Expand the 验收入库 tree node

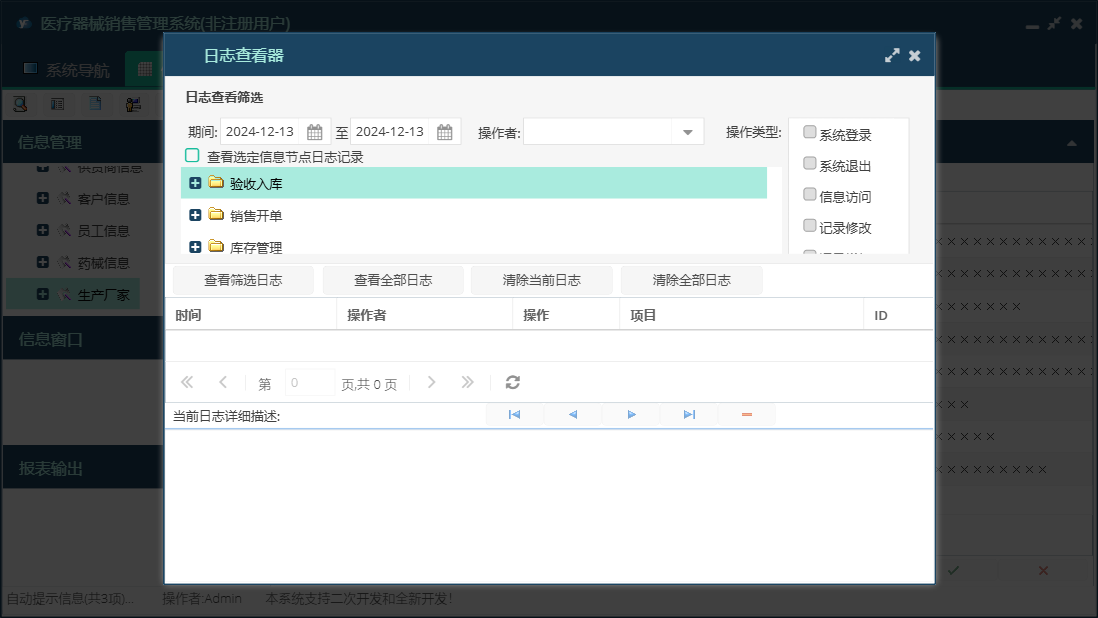coord(195,183)
